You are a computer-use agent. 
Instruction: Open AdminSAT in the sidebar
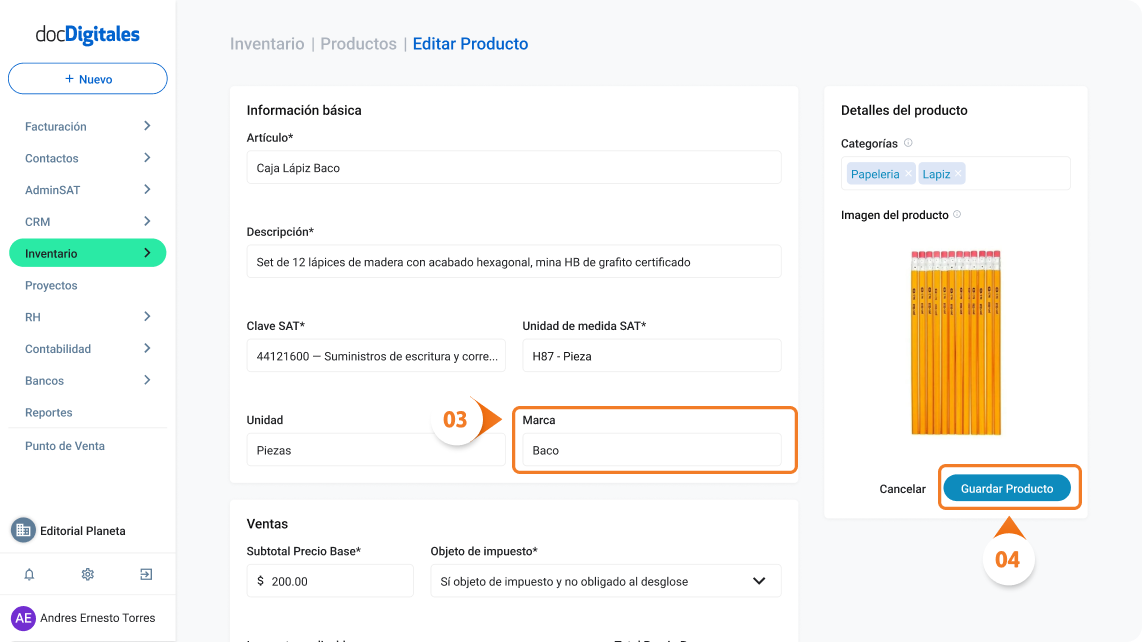pyautogui.click(x=52, y=190)
